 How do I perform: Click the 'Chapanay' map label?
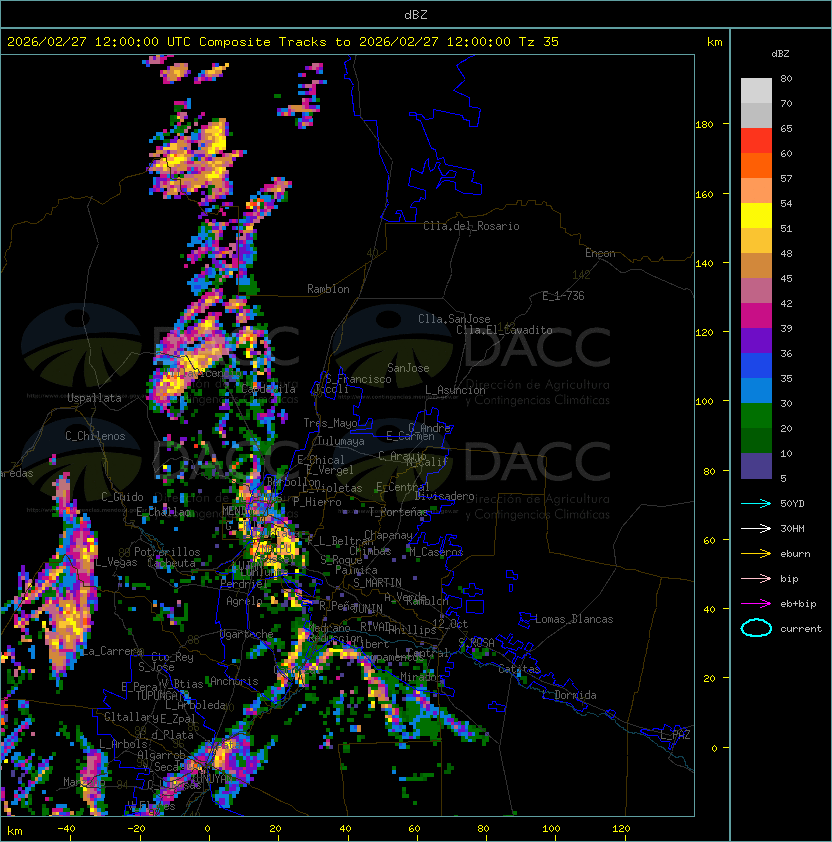pos(388,535)
